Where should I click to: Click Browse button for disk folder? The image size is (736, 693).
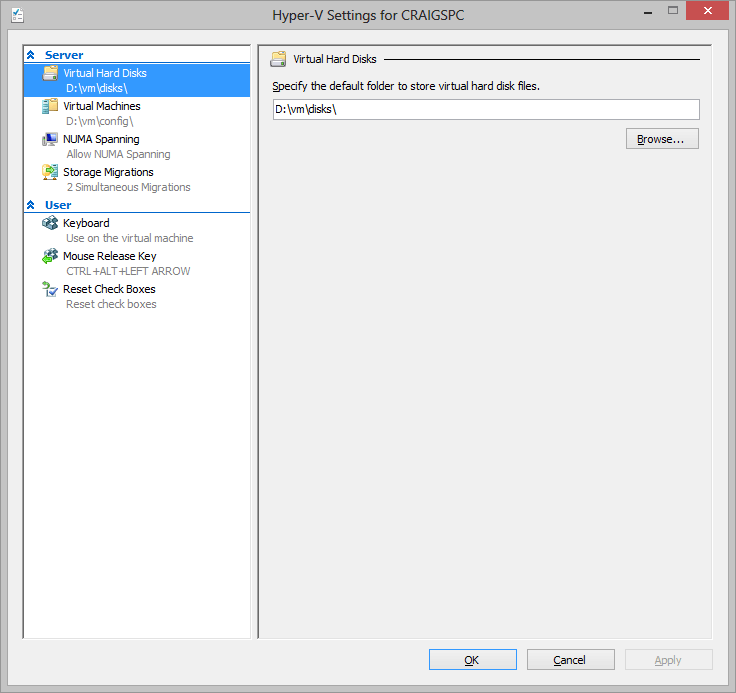click(x=662, y=139)
